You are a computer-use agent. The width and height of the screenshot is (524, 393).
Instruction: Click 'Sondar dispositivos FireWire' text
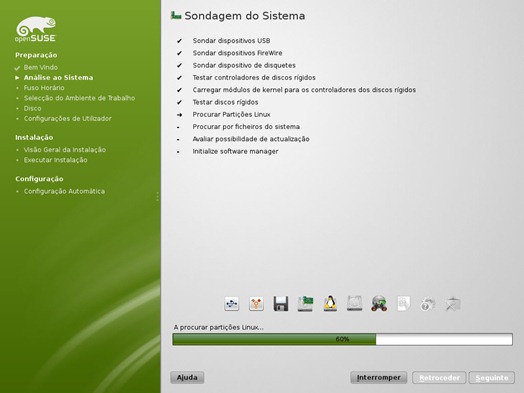click(x=237, y=53)
